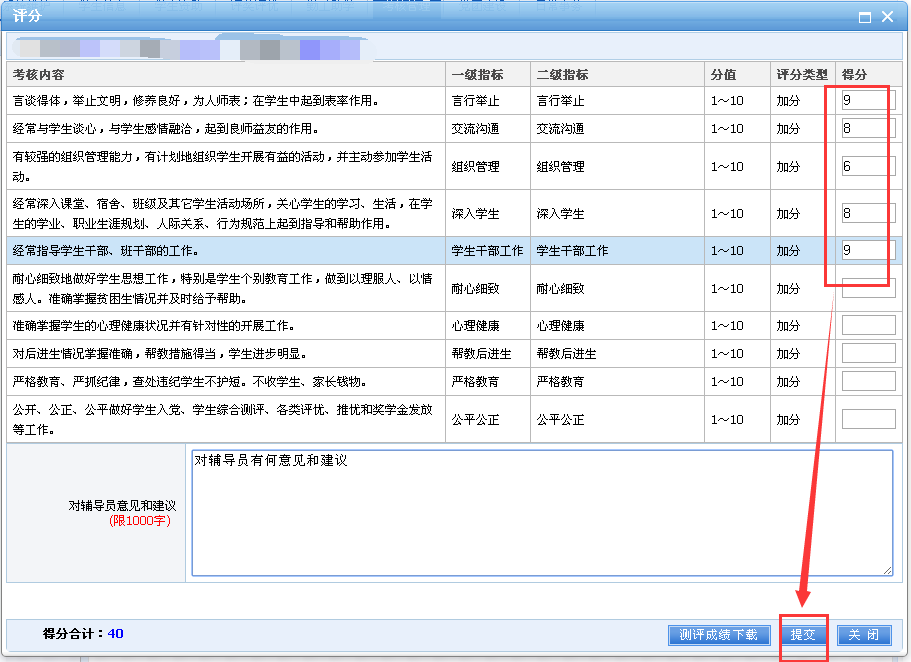Image resolution: width=911 pixels, height=662 pixels.
Task: Maximize the 评分 dialog window
Action: (865, 17)
